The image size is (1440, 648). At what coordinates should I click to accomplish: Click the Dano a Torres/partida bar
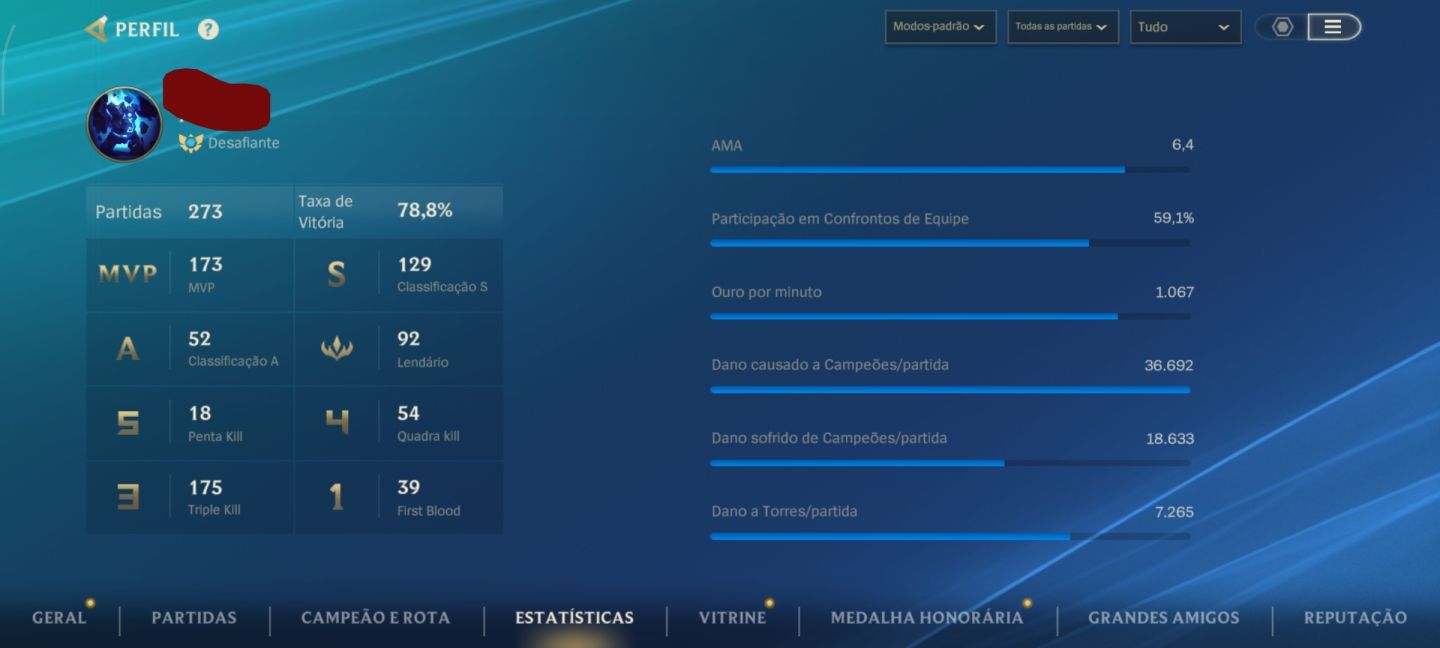click(950, 536)
